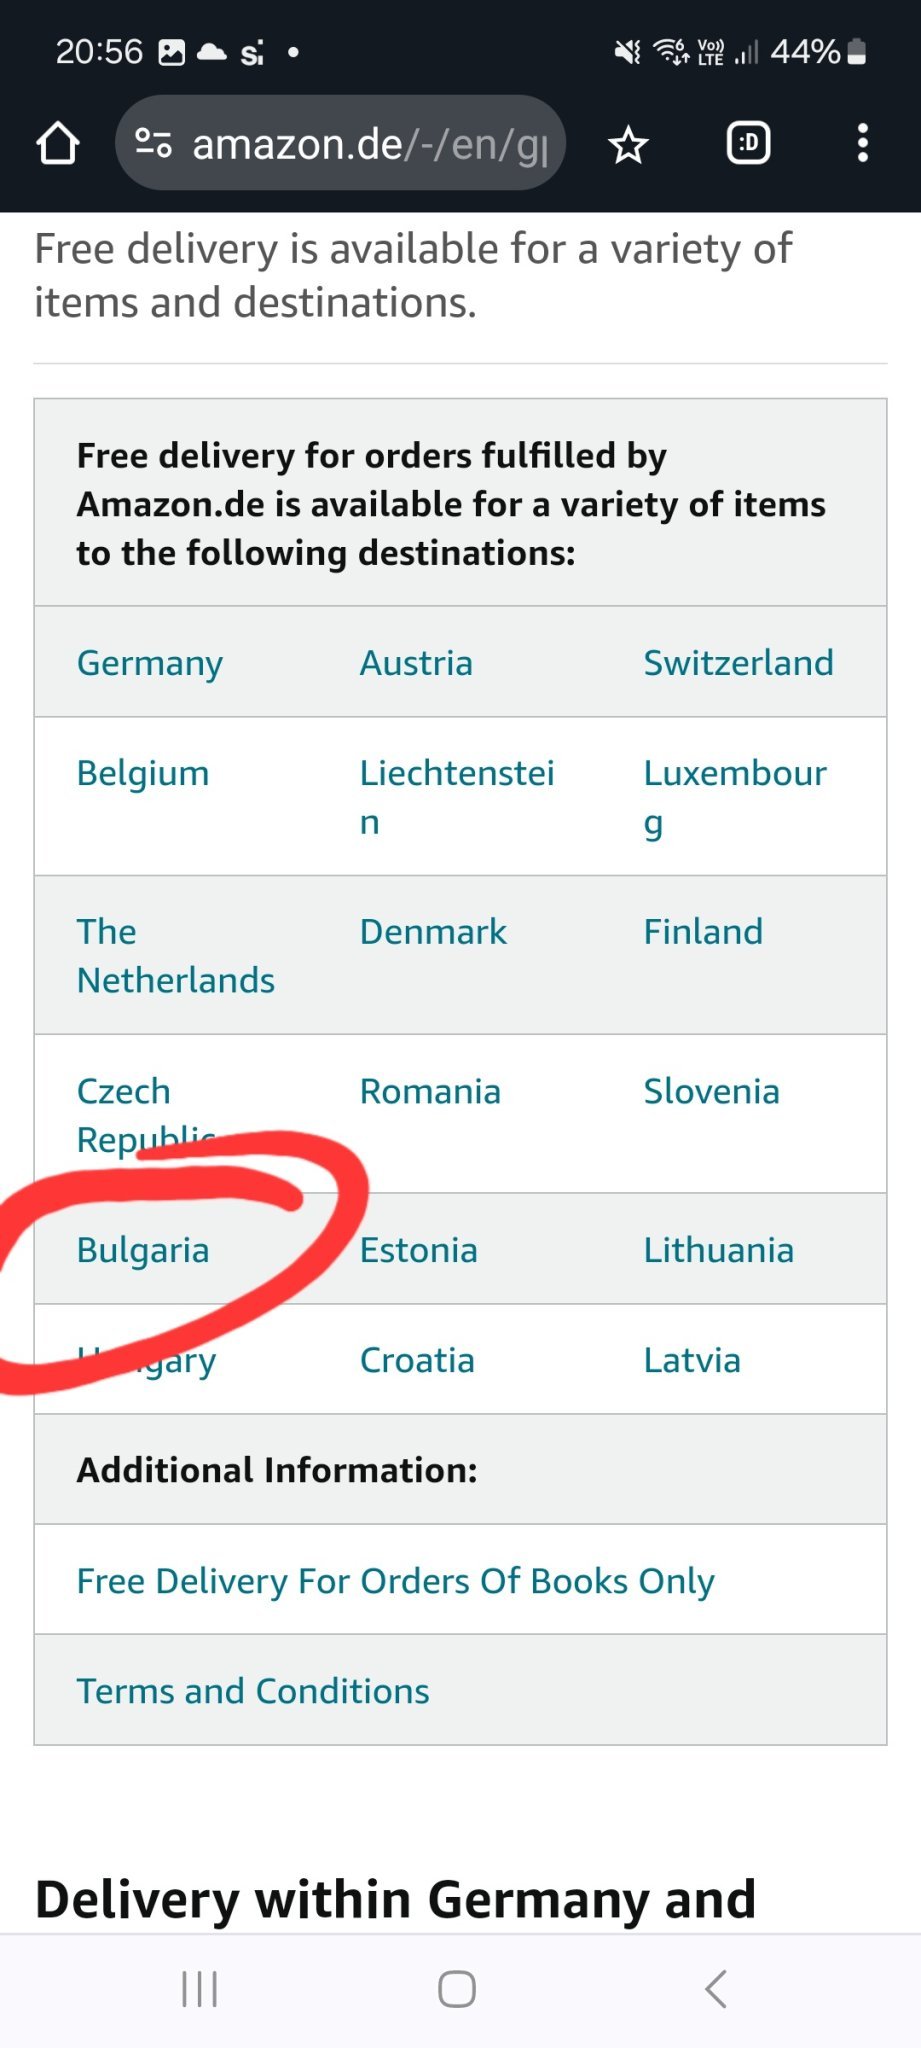The width and height of the screenshot is (921, 2048).
Task: Tap the Android back arrow
Action: coord(715,1989)
